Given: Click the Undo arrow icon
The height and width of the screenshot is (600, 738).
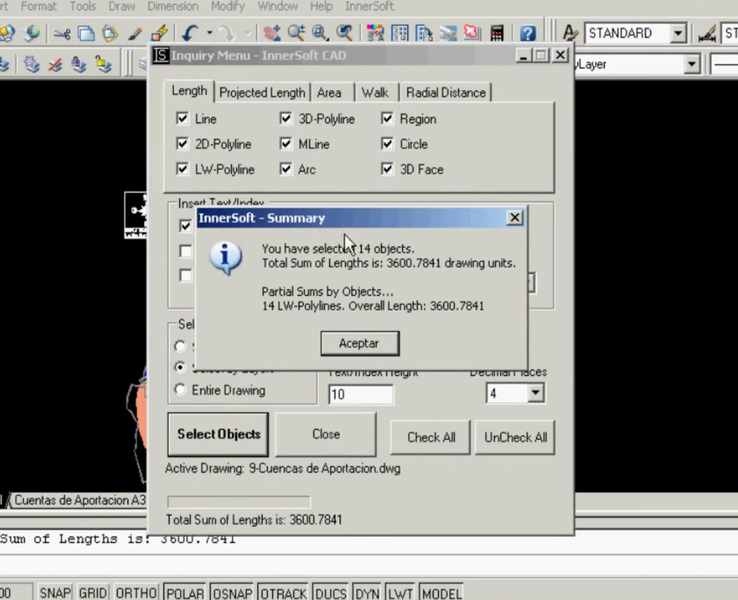Looking at the screenshot, I should (190, 33).
